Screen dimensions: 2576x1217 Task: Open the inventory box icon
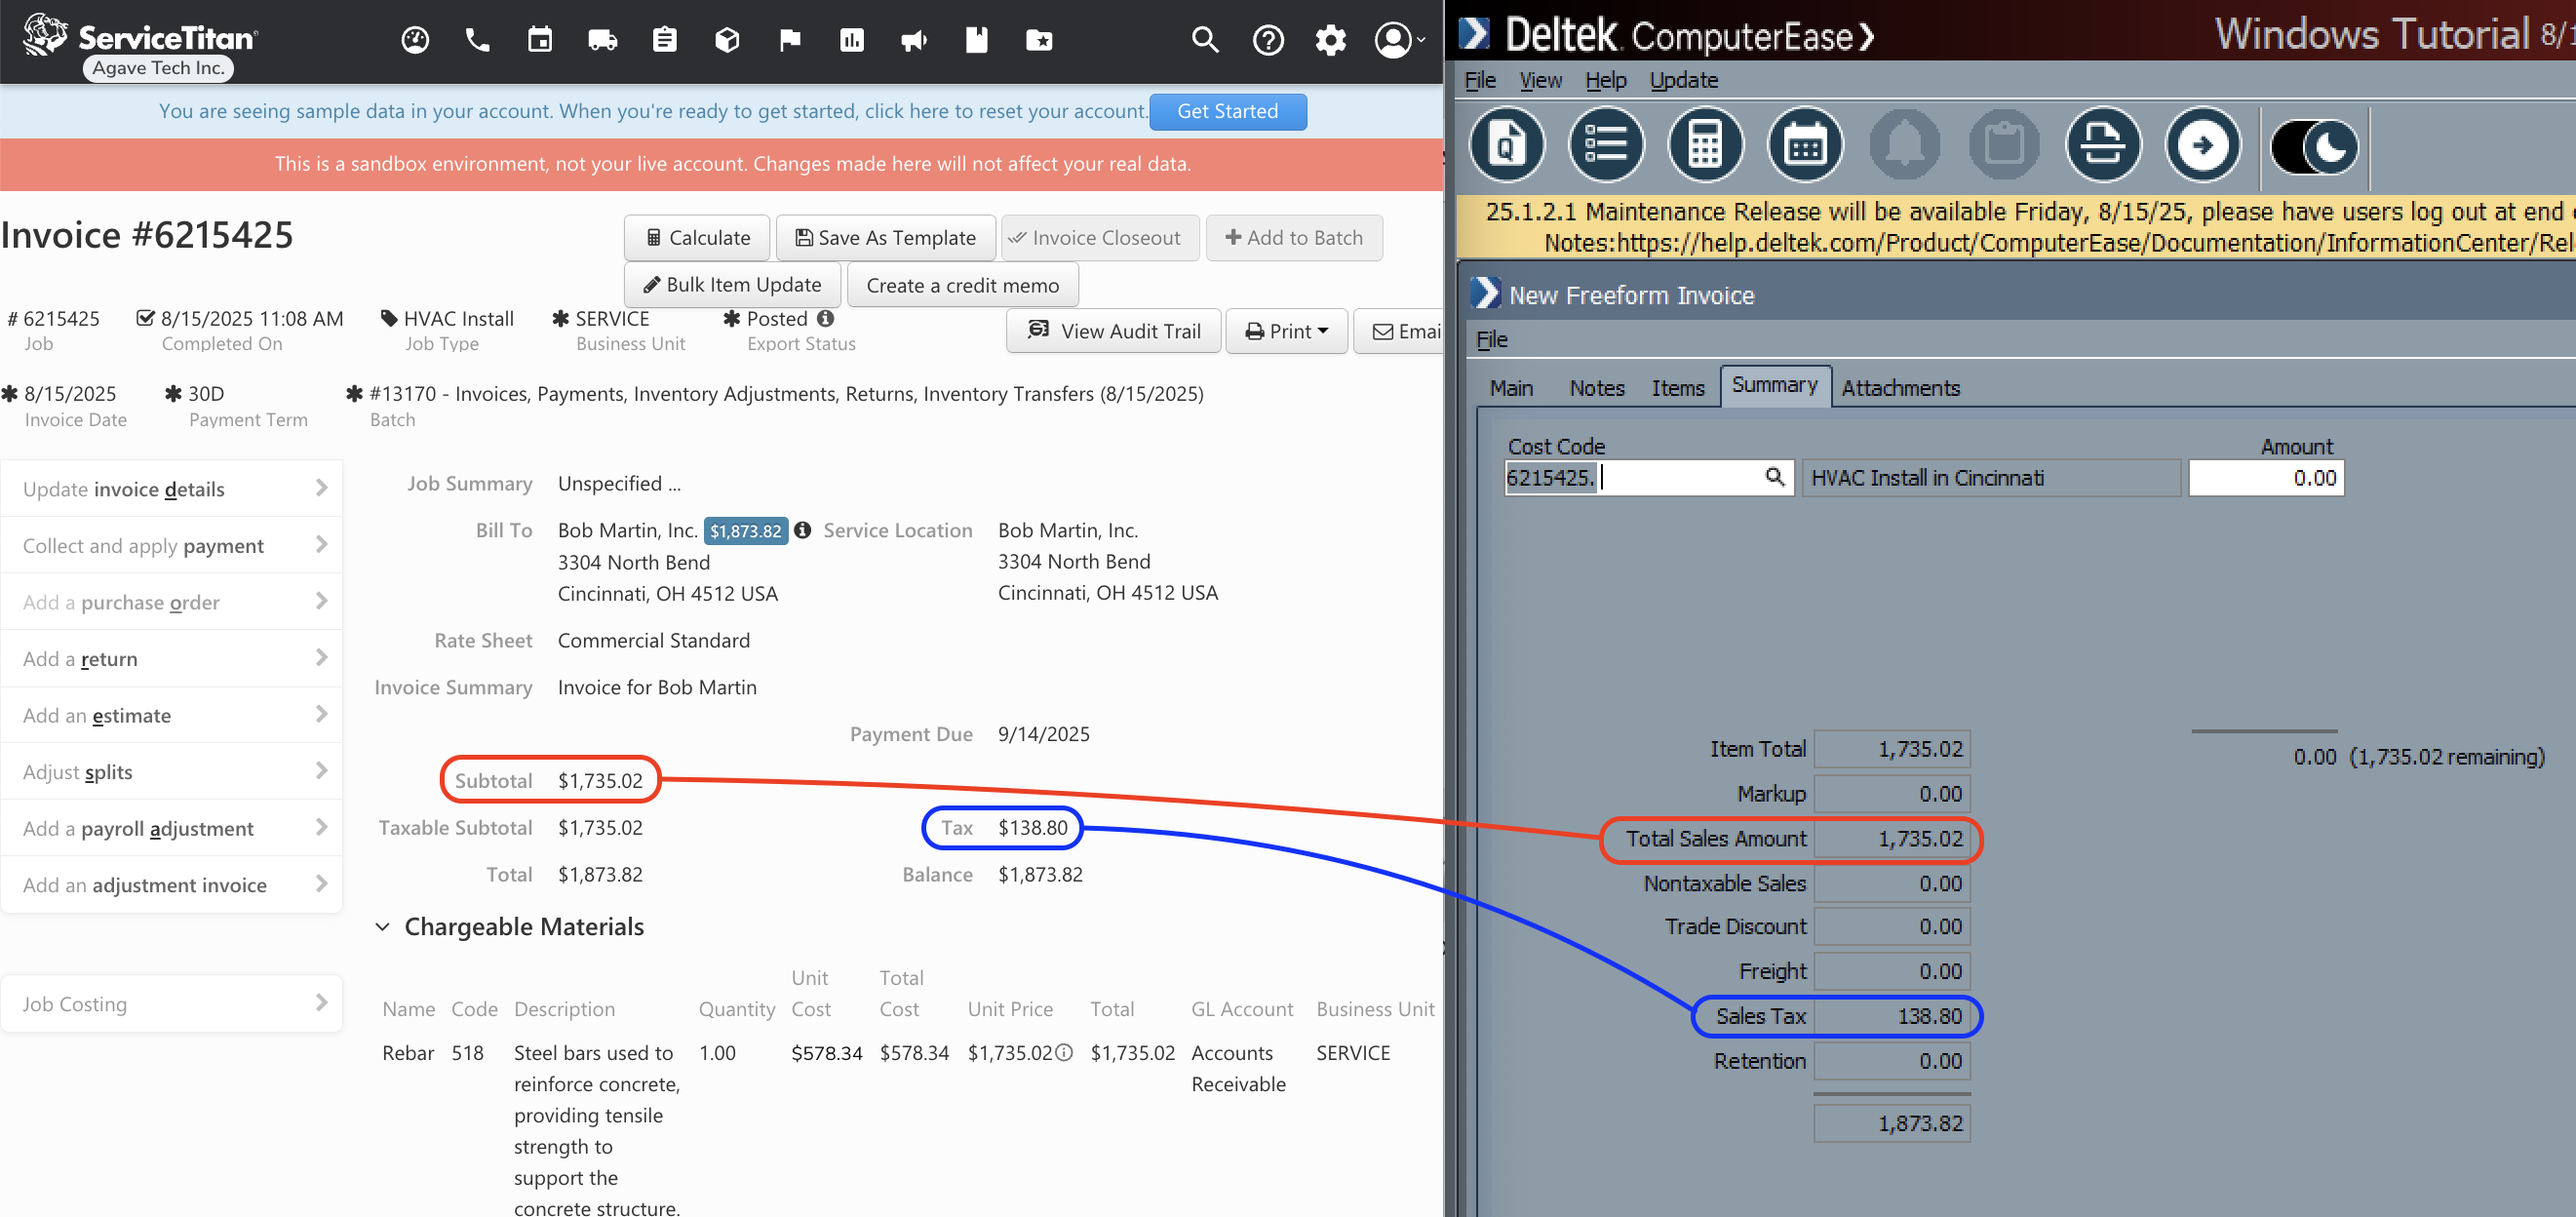point(727,40)
